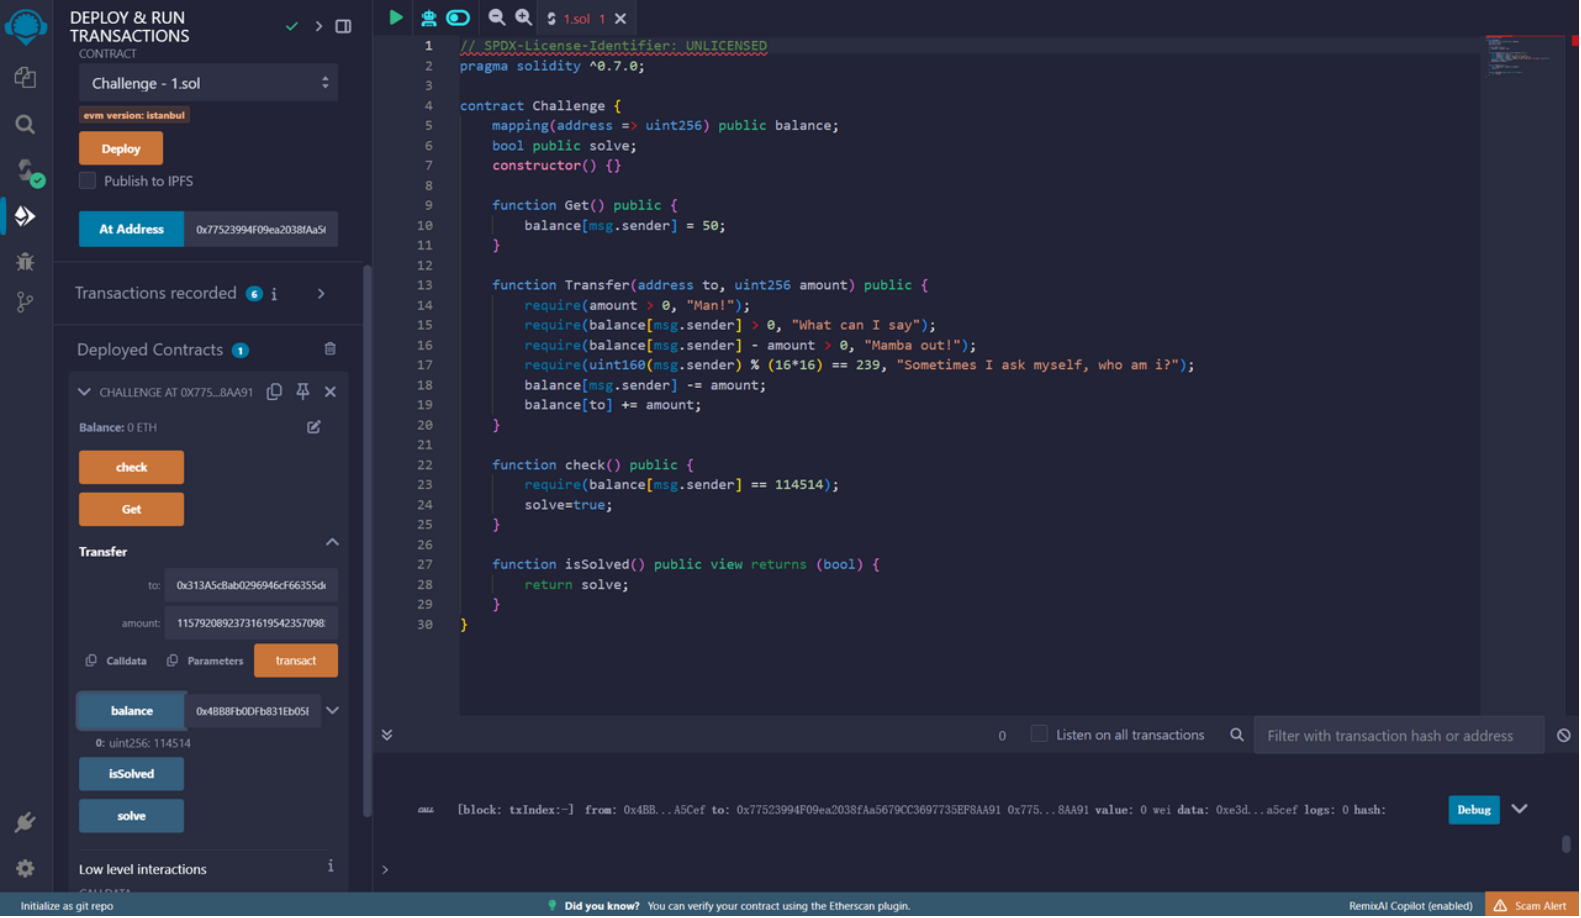Click the Transfer amount field
Image resolution: width=1581 pixels, height=918 pixels.
[251, 624]
